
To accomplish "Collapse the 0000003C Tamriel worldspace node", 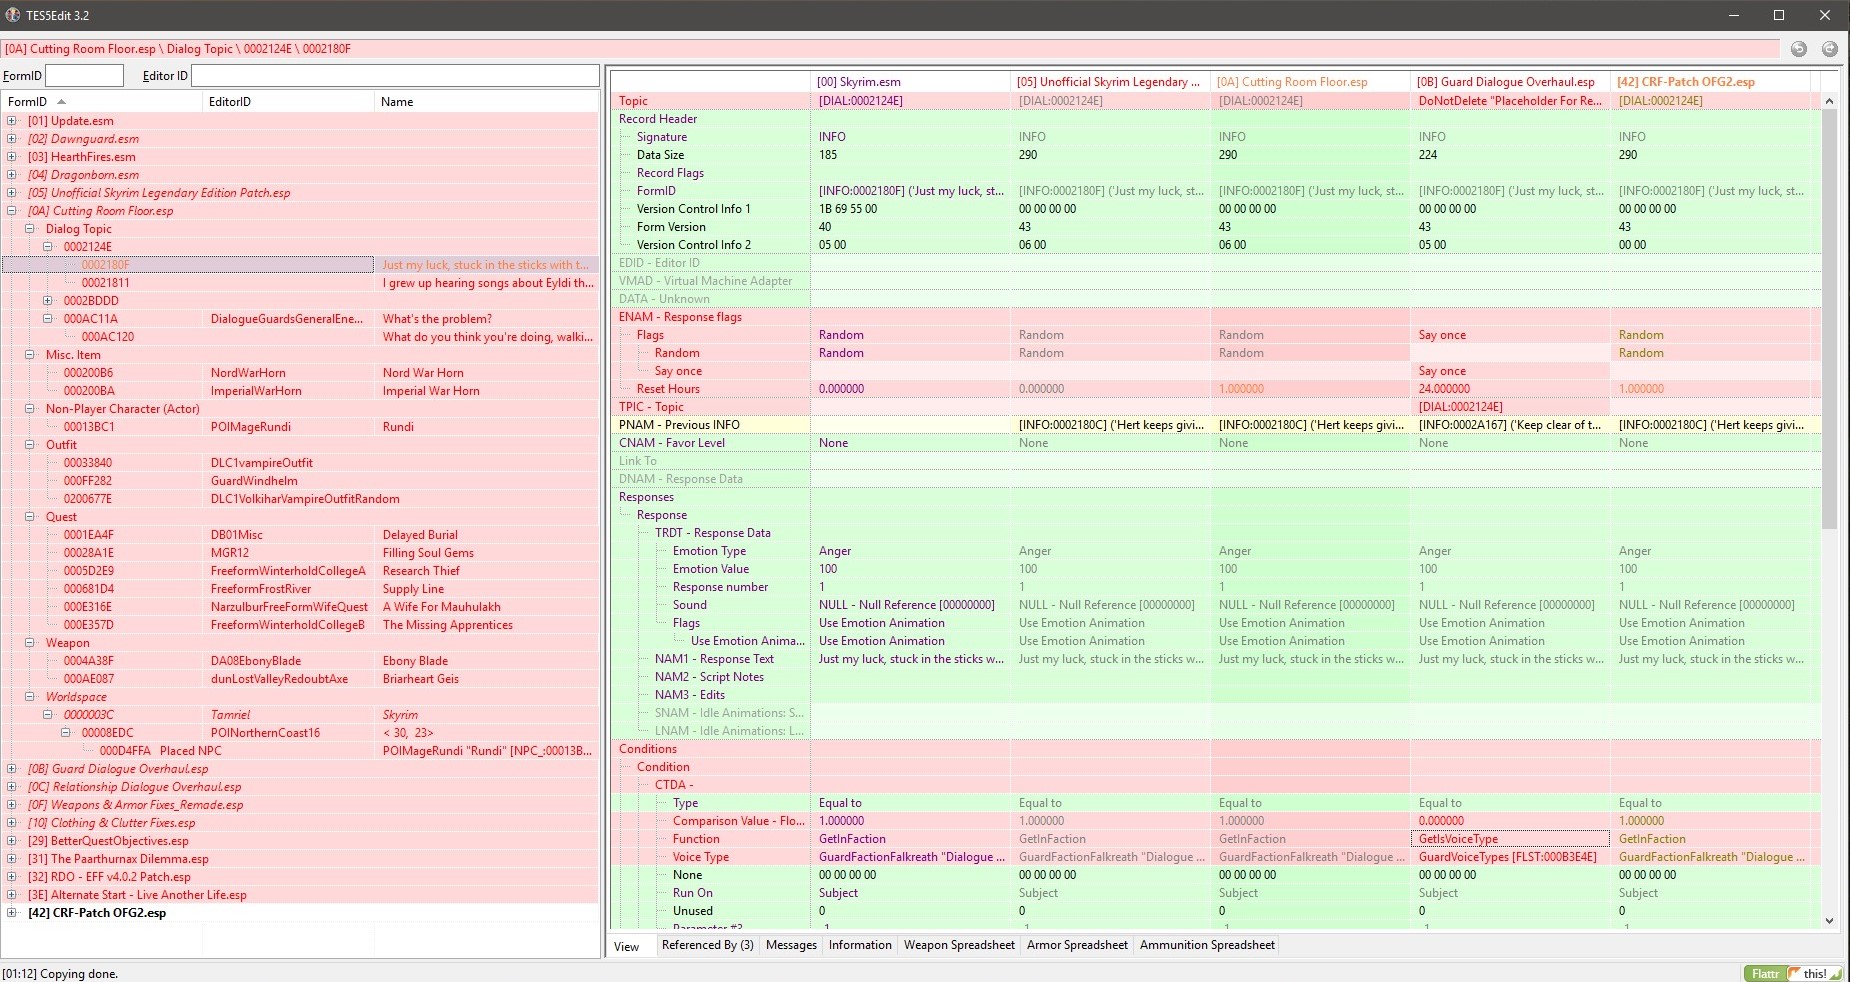I will click(48, 715).
